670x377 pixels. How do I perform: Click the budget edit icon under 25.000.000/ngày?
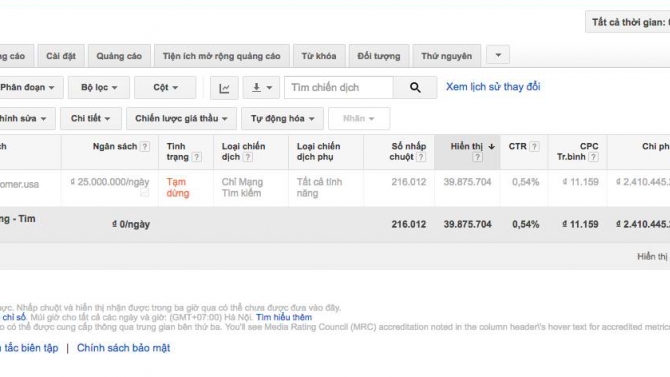pos(145,193)
